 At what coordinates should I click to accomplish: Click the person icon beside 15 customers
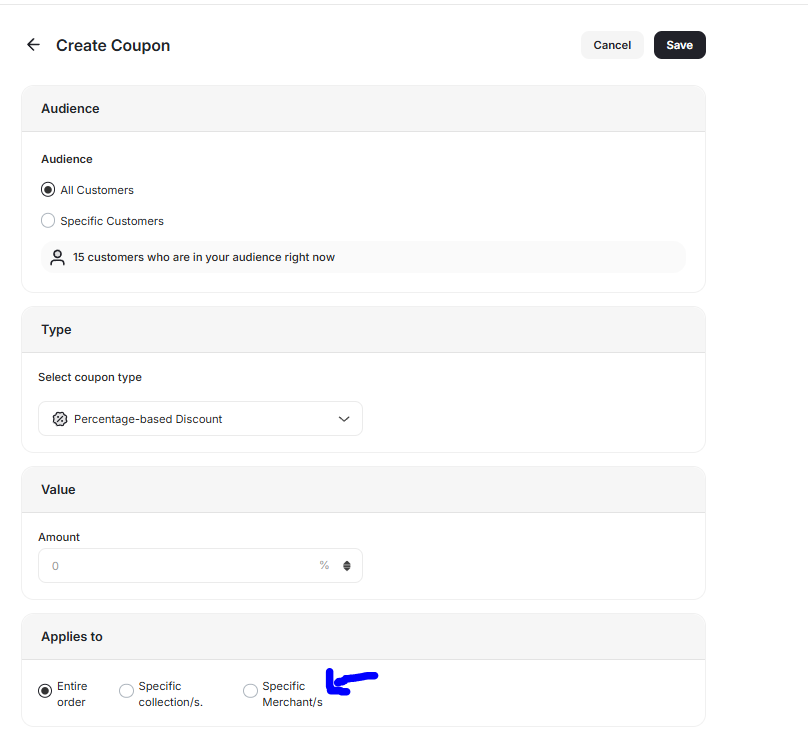58,257
